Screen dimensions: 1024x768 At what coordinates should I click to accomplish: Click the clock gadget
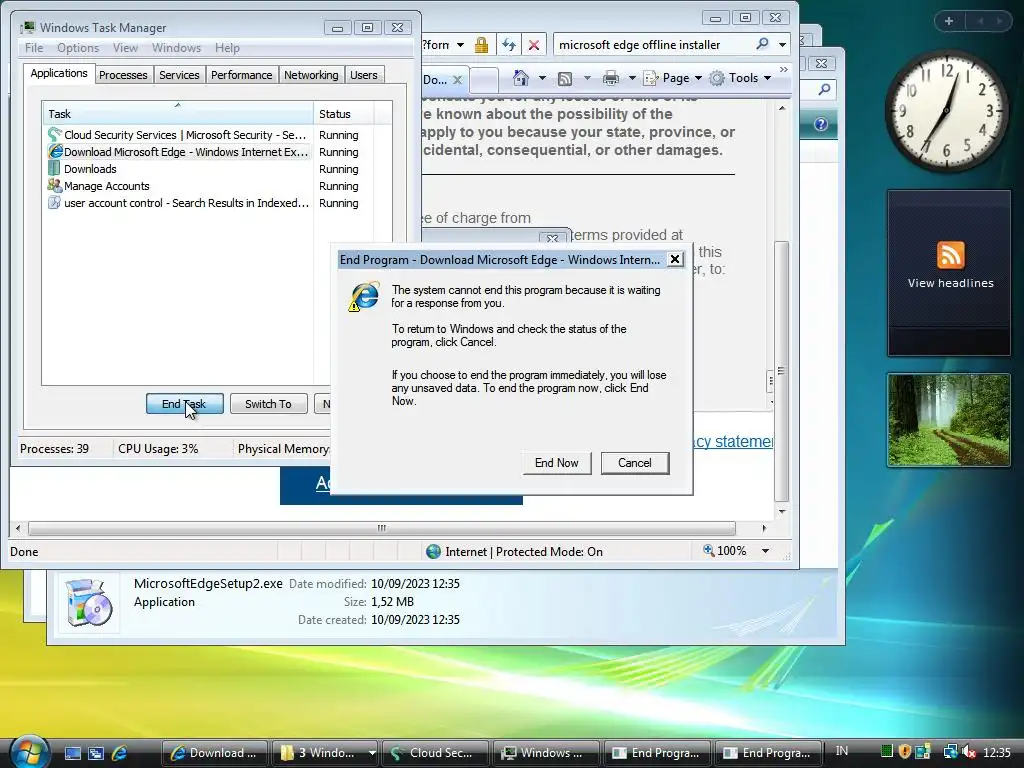(946, 112)
